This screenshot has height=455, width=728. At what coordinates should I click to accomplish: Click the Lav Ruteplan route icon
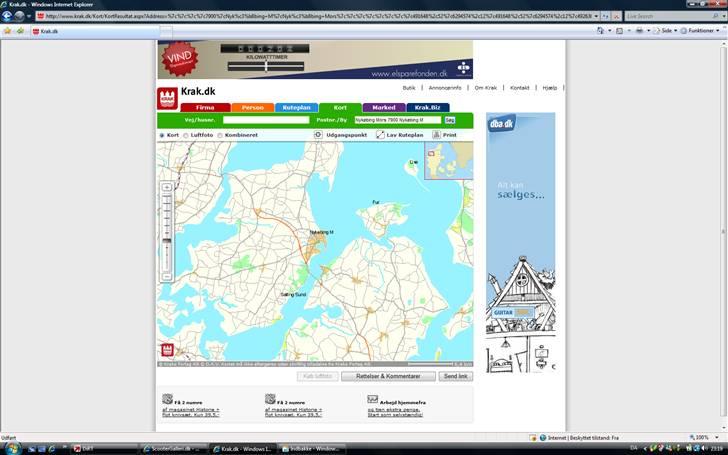coord(380,134)
